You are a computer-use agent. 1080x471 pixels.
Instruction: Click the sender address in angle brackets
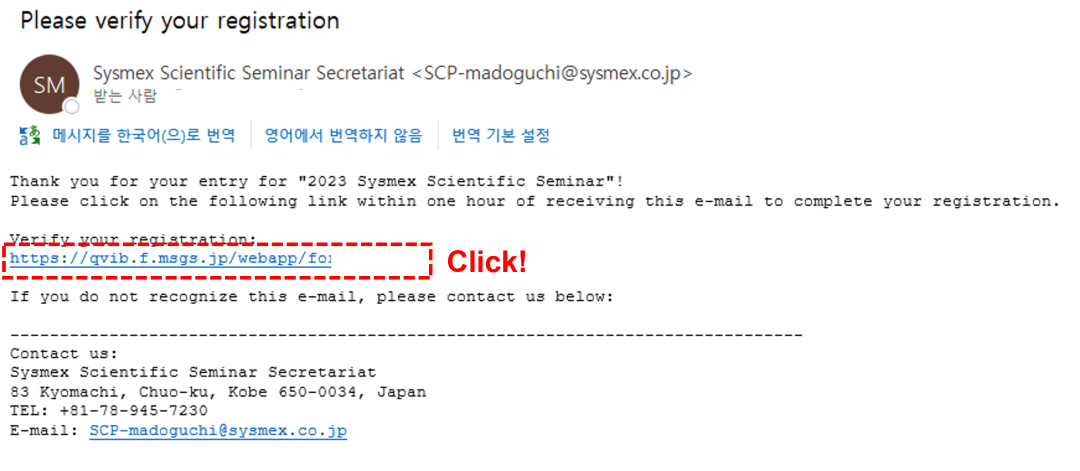(552, 74)
